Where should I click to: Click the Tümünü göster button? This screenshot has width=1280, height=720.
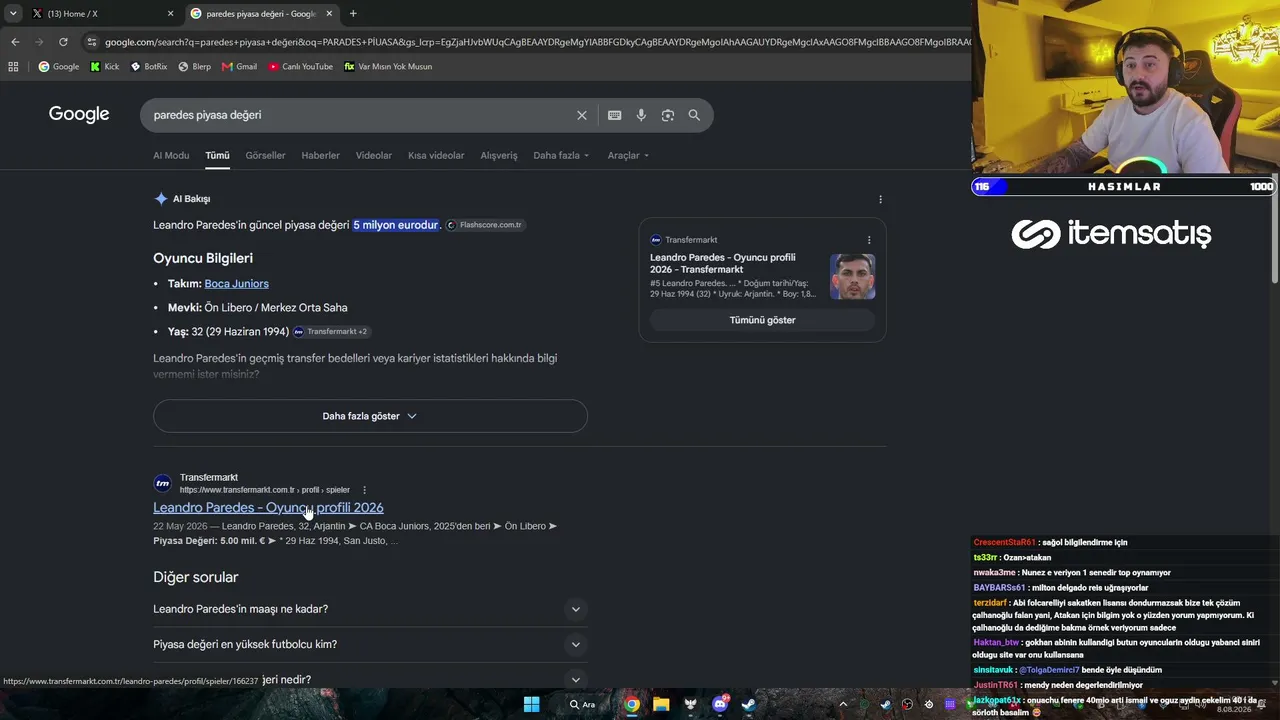pyautogui.click(x=762, y=320)
